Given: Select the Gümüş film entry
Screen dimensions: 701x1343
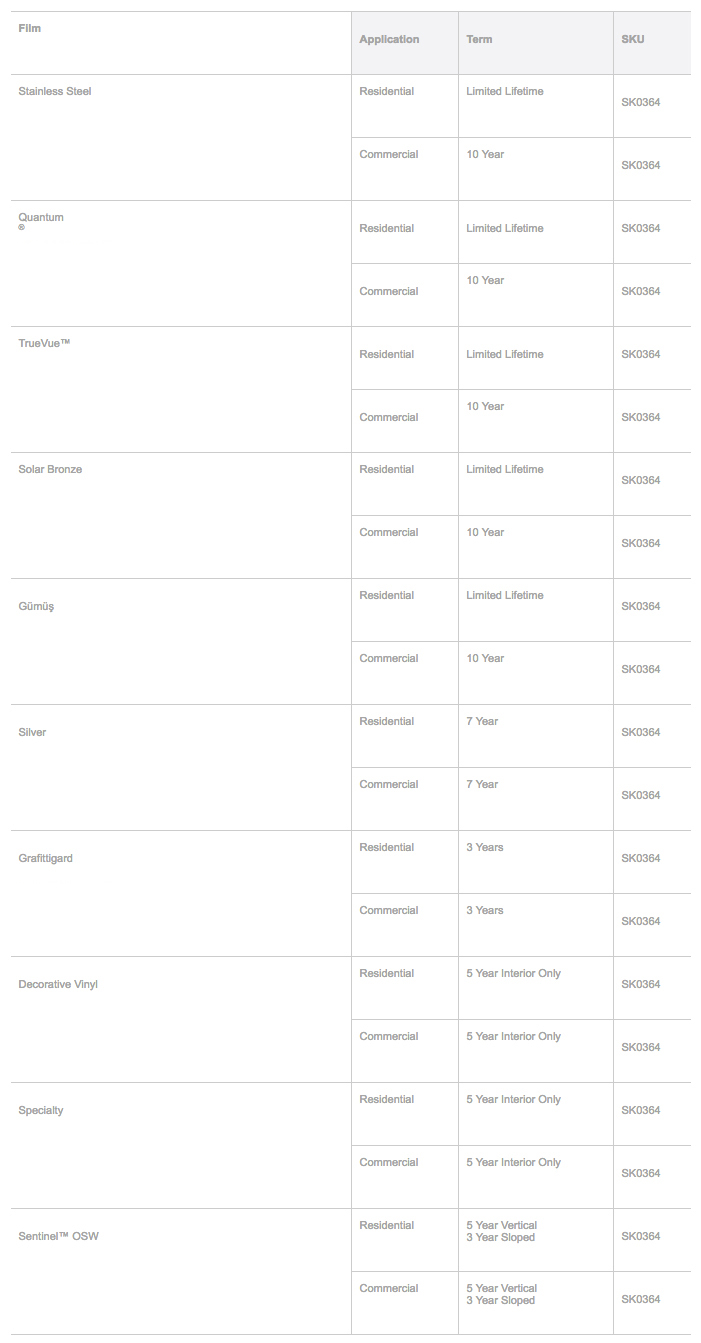Looking at the screenshot, I should 36,606.
